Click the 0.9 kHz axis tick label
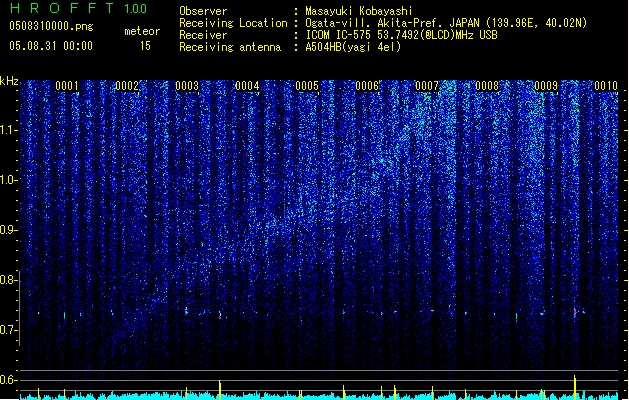 click(9, 230)
